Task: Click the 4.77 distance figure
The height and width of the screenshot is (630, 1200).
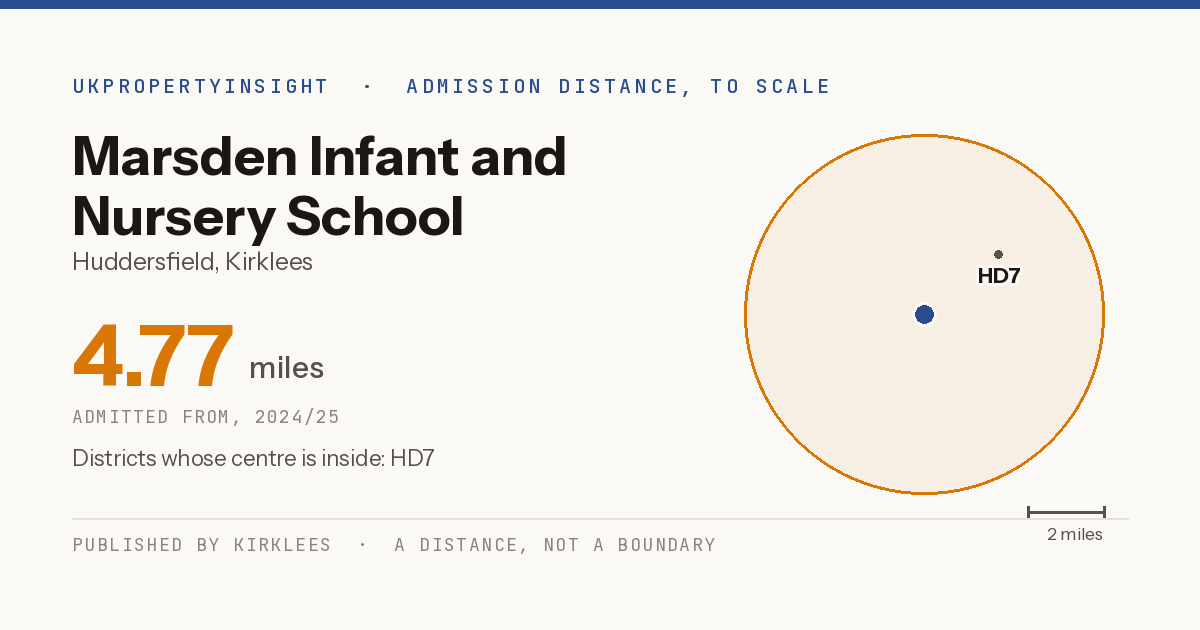Action: click(153, 357)
